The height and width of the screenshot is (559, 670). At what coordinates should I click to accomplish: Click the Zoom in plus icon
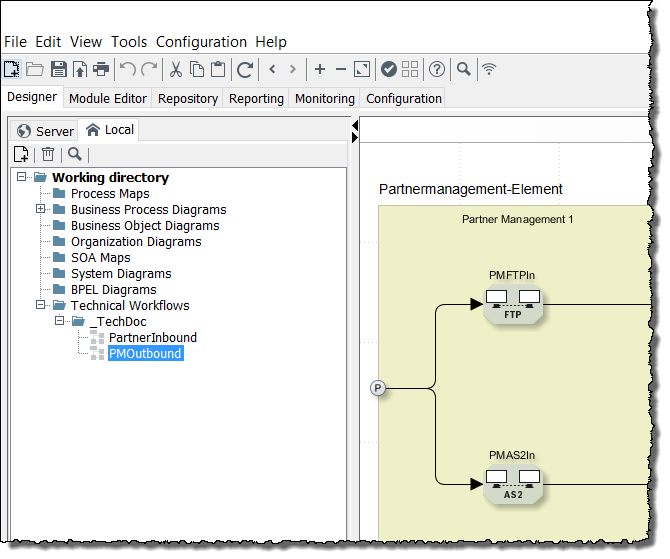pyautogui.click(x=320, y=69)
